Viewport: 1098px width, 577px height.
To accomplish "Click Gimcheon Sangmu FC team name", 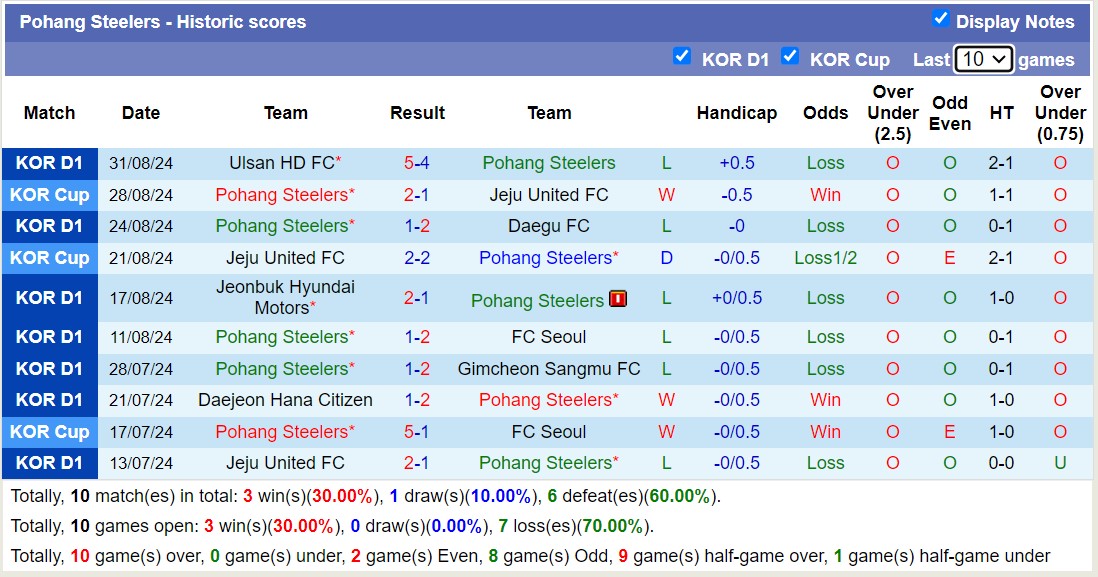I will 549,368.
